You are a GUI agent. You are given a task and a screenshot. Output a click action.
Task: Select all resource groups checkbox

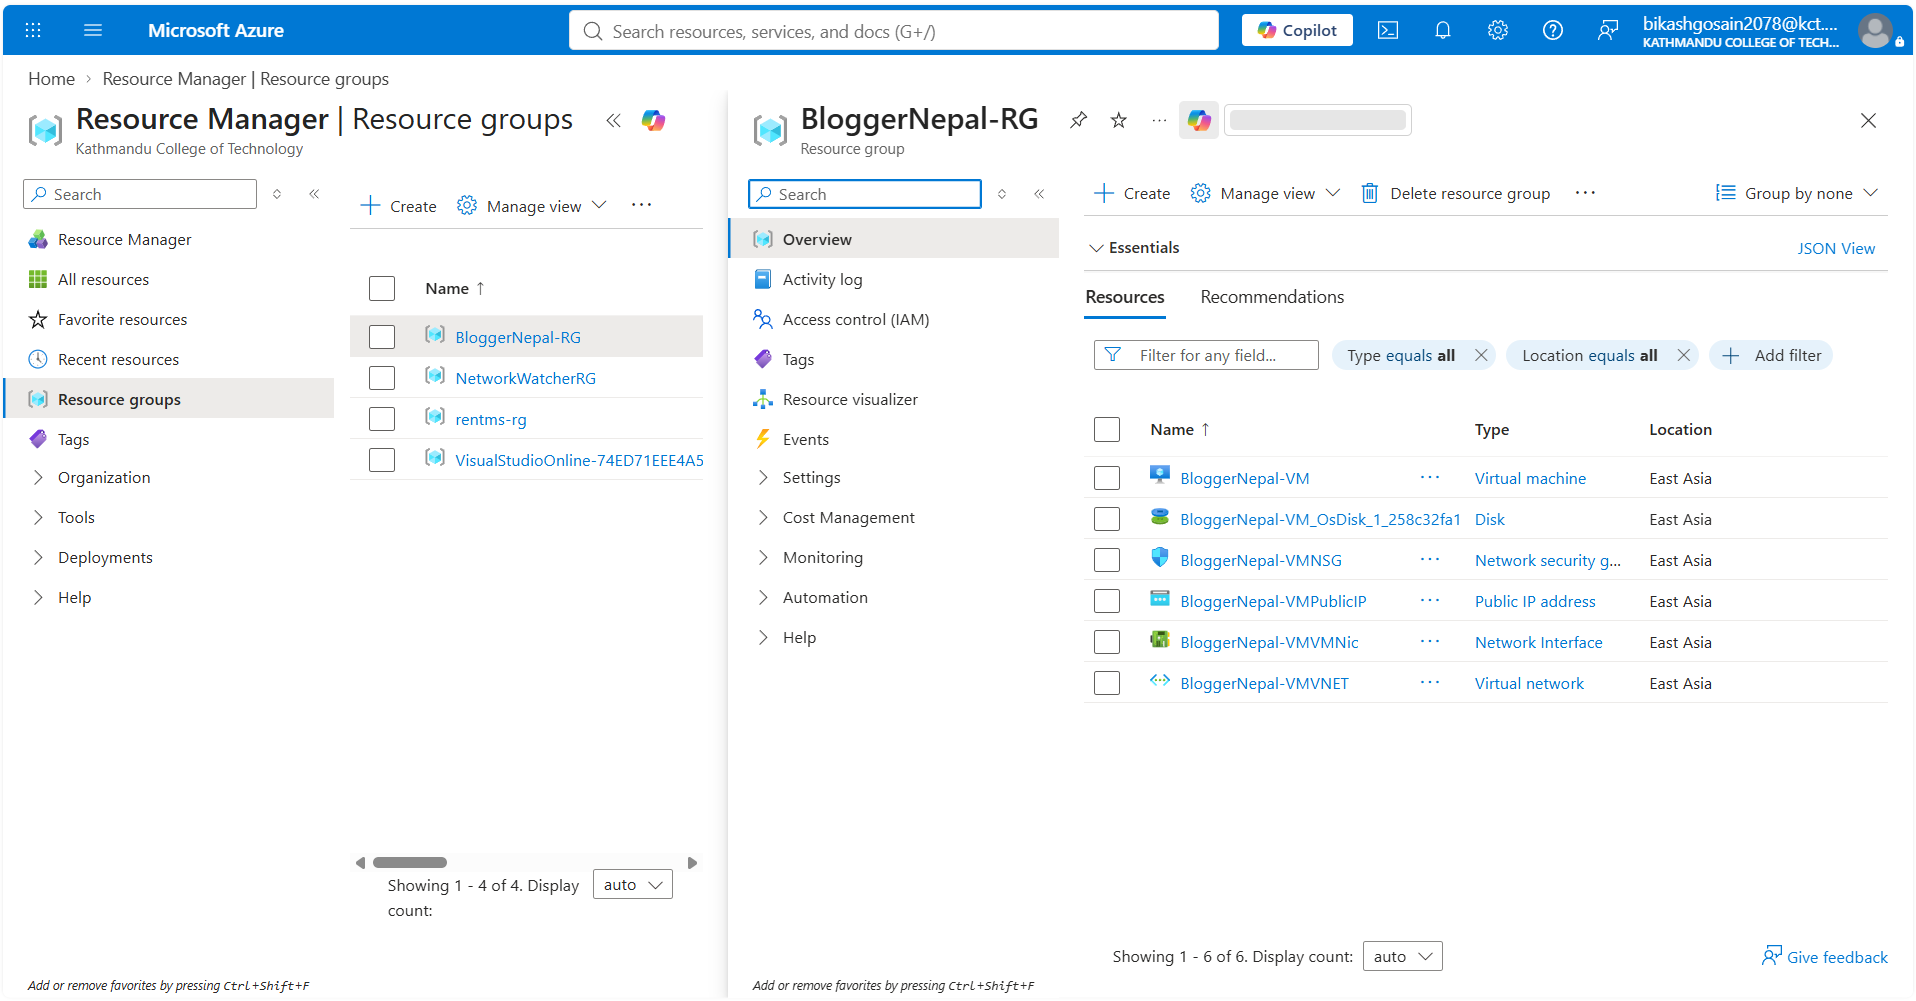tap(382, 289)
